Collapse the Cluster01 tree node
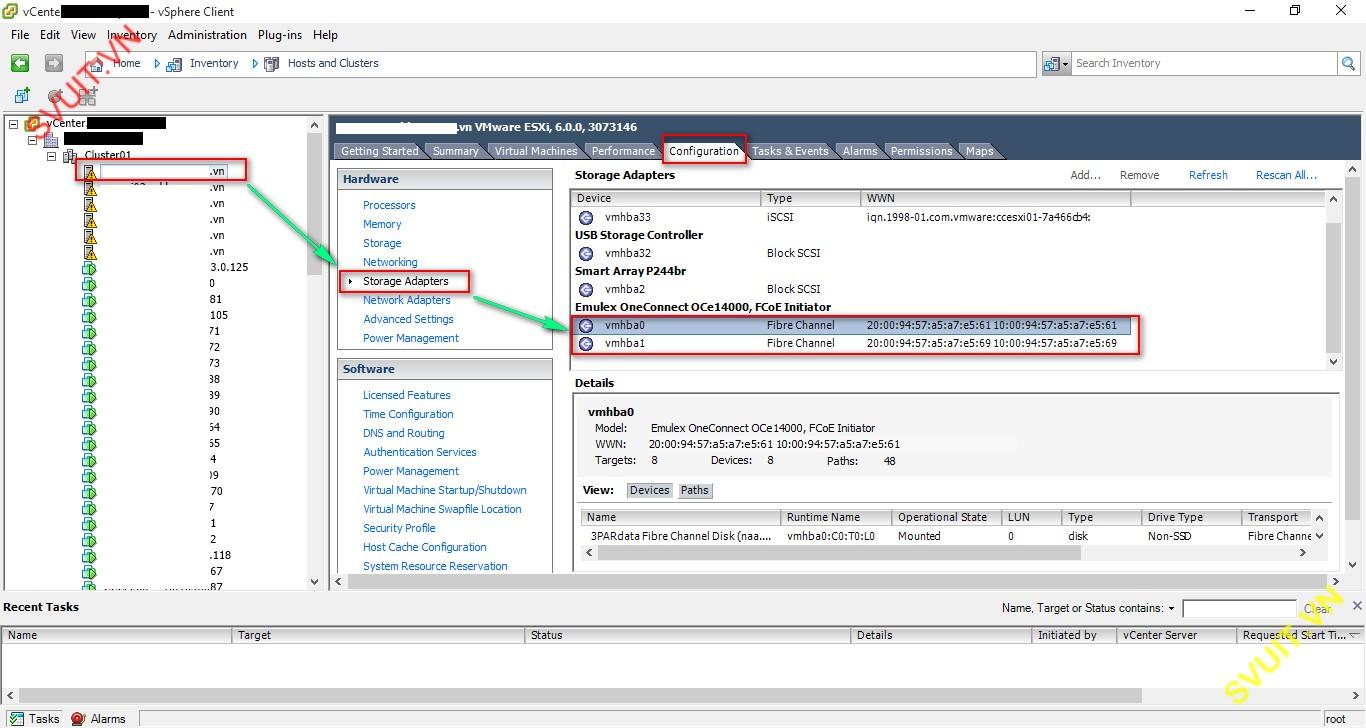 coord(51,156)
